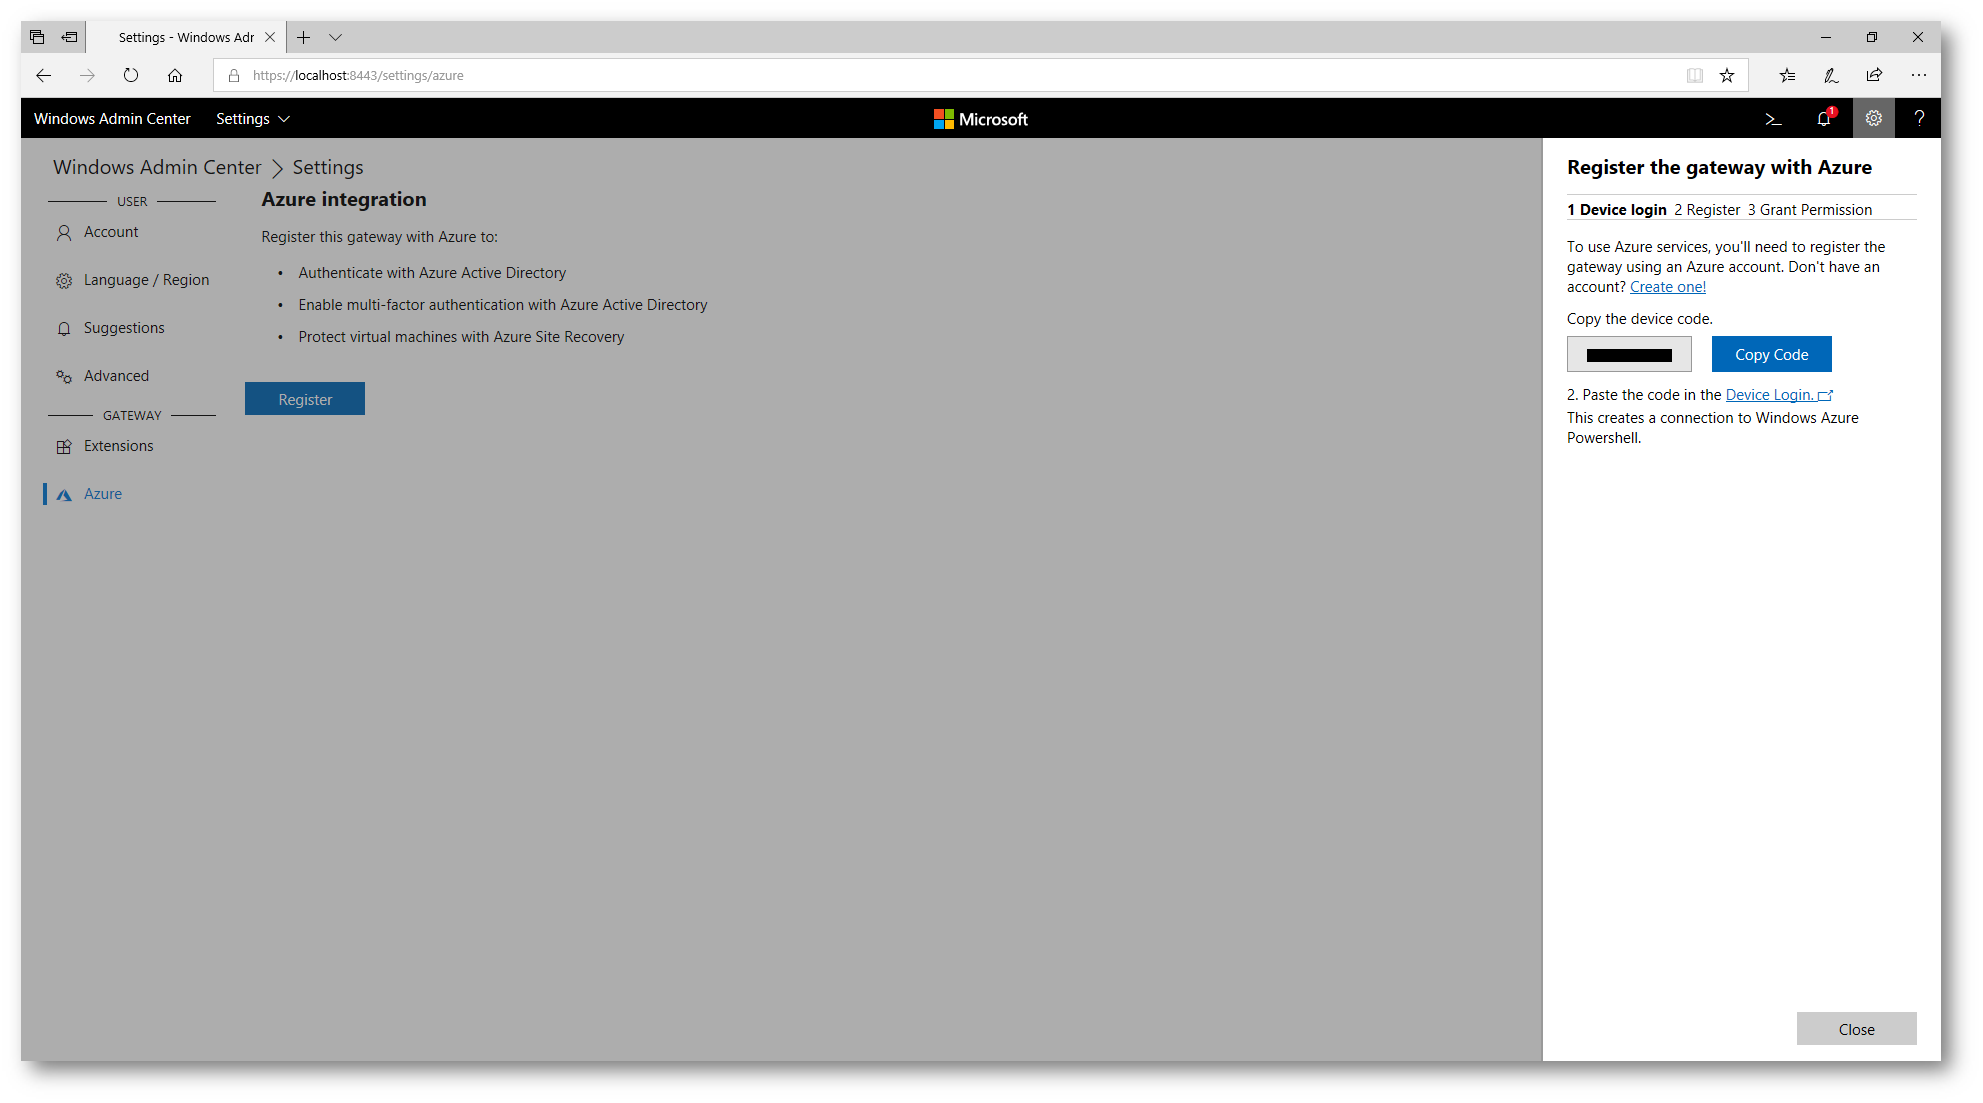
Task: Click the Azure integration heading
Action: point(344,199)
